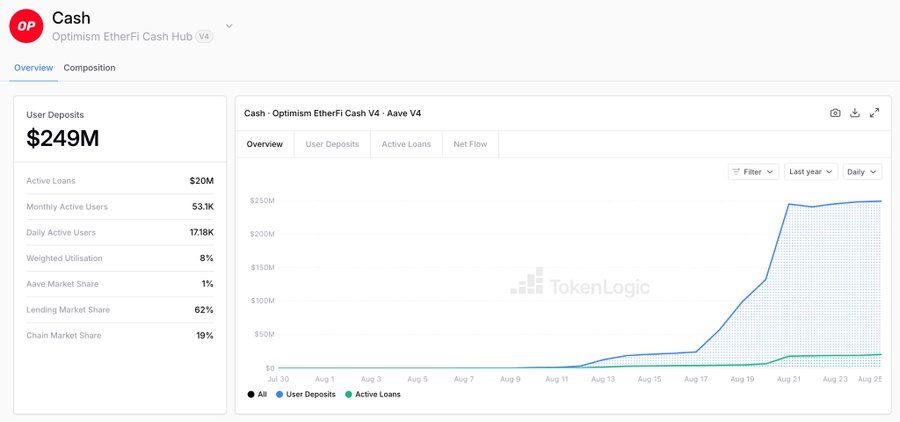Click the 53.1K monthly users value
Image resolution: width=900 pixels, height=422 pixels.
tap(203, 207)
